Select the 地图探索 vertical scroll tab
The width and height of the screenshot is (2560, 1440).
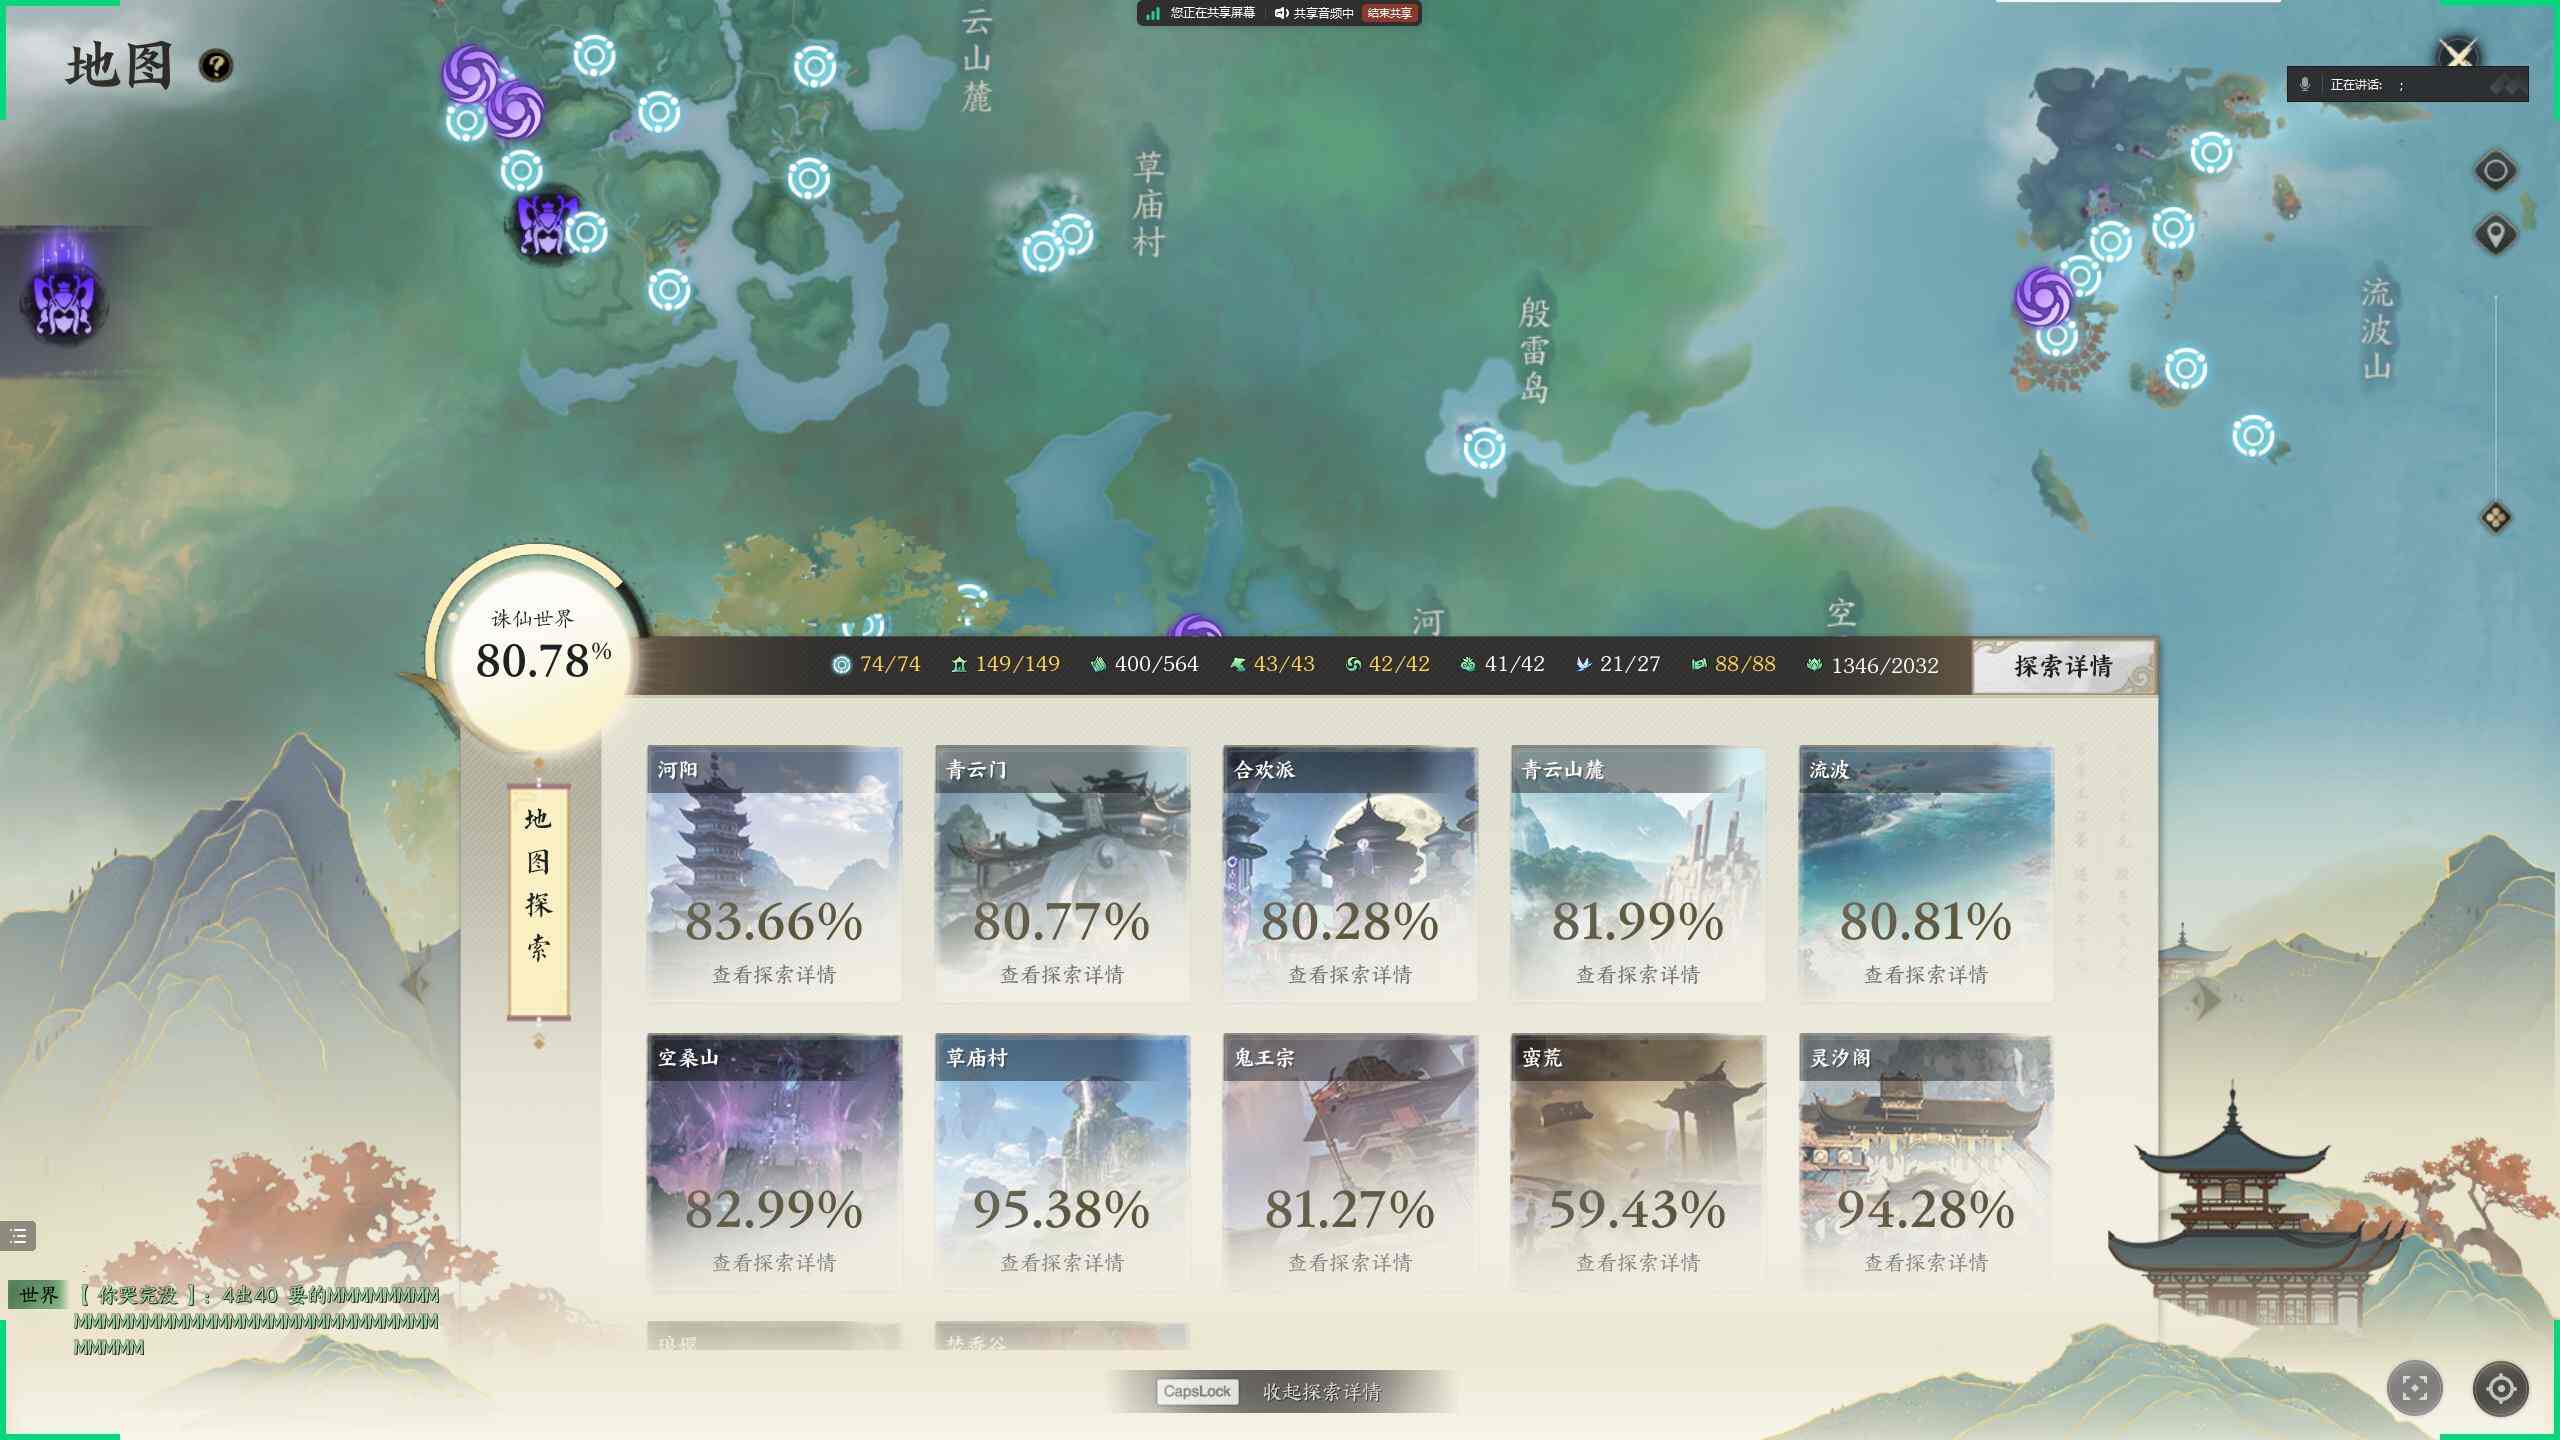(539, 903)
